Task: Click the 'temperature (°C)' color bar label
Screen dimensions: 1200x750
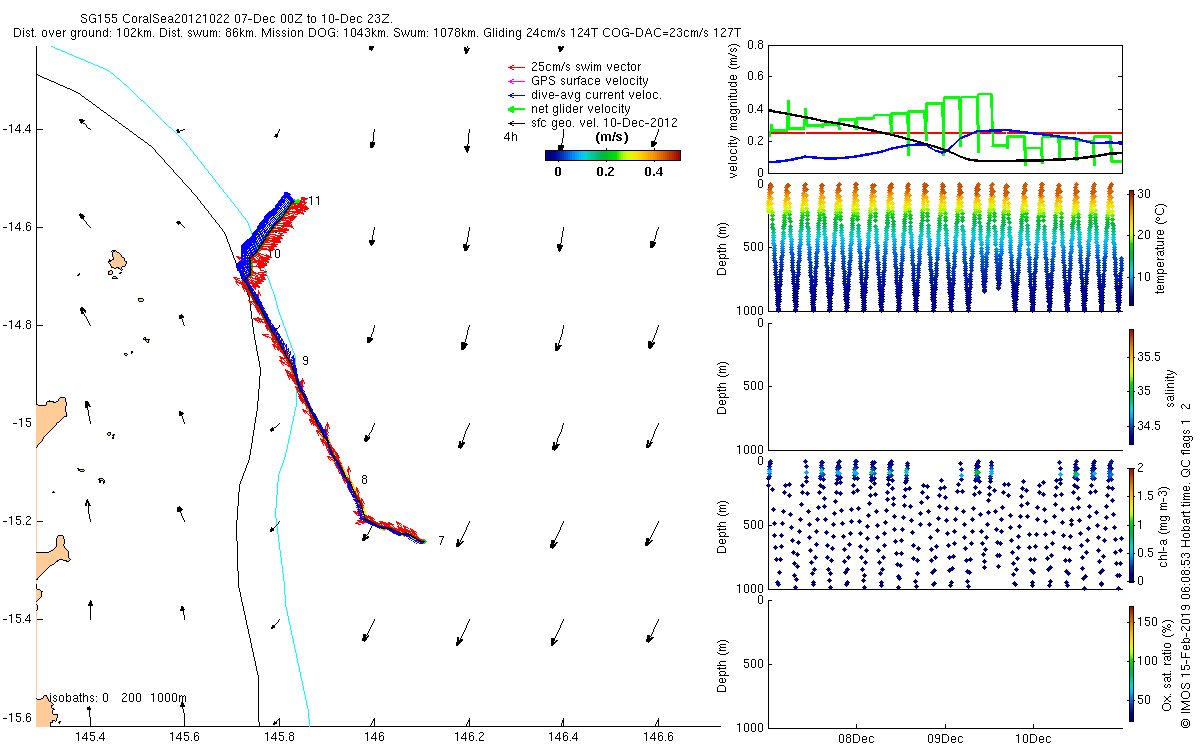Action: 1162,247
